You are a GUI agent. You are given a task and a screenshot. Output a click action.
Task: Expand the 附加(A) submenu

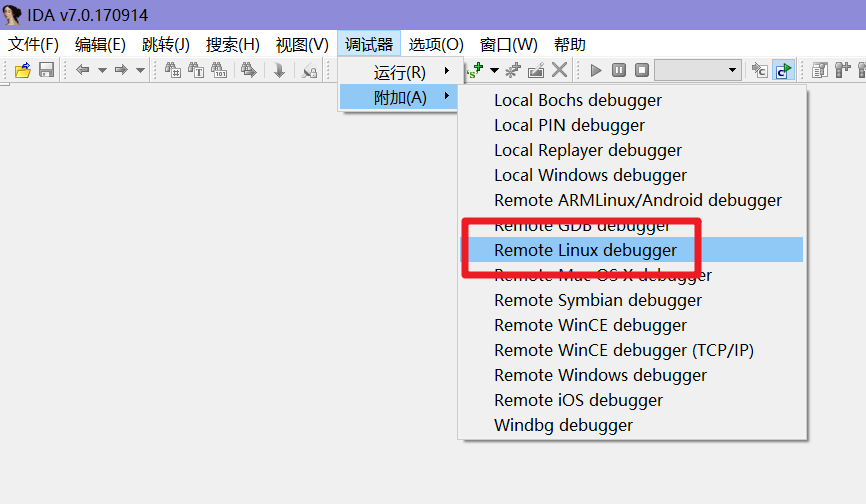(398, 97)
